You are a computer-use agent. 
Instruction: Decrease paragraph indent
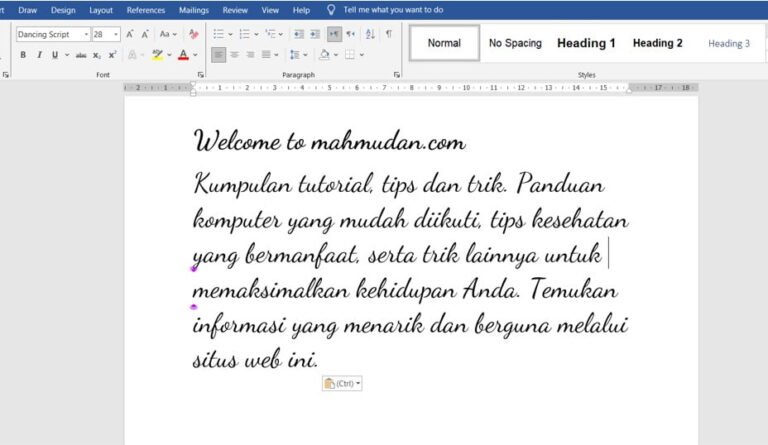pyautogui.click(x=299, y=34)
